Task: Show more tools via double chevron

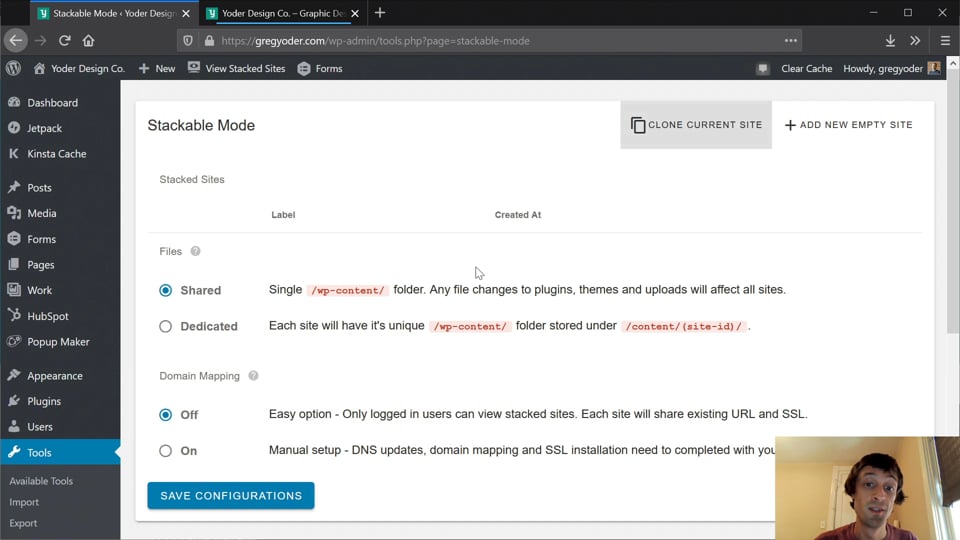Action: coord(915,40)
